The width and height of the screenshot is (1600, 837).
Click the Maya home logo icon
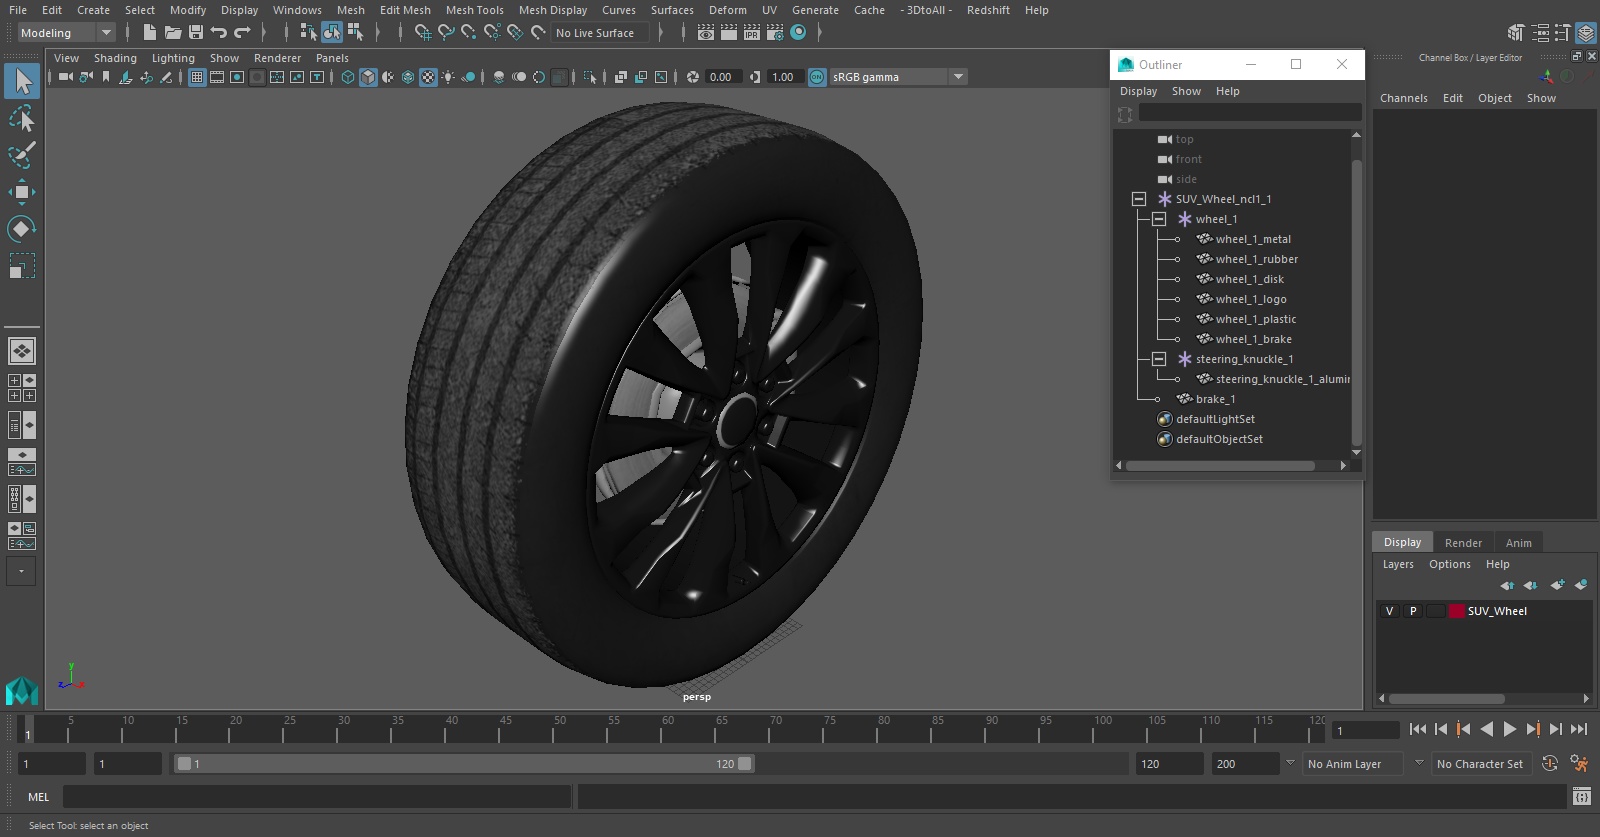pos(22,690)
